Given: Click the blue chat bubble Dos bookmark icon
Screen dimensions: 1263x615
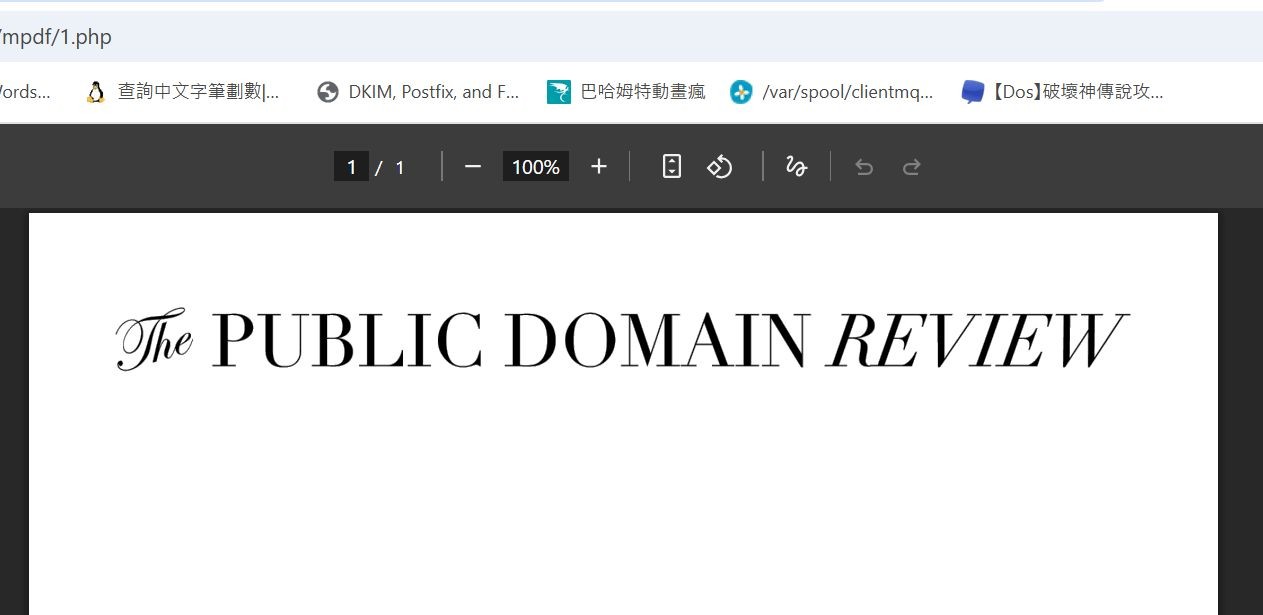Looking at the screenshot, I should [x=973, y=92].
